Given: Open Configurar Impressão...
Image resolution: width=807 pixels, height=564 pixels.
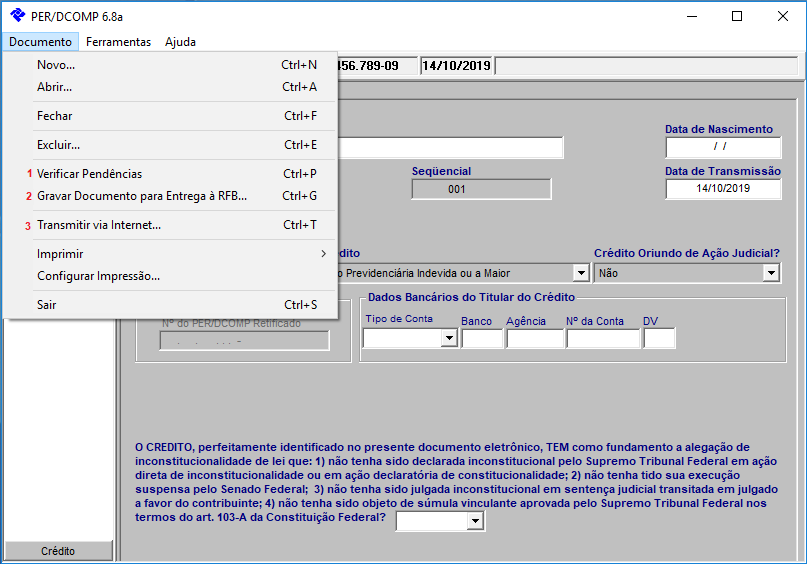Looking at the screenshot, I should click(x=98, y=276).
